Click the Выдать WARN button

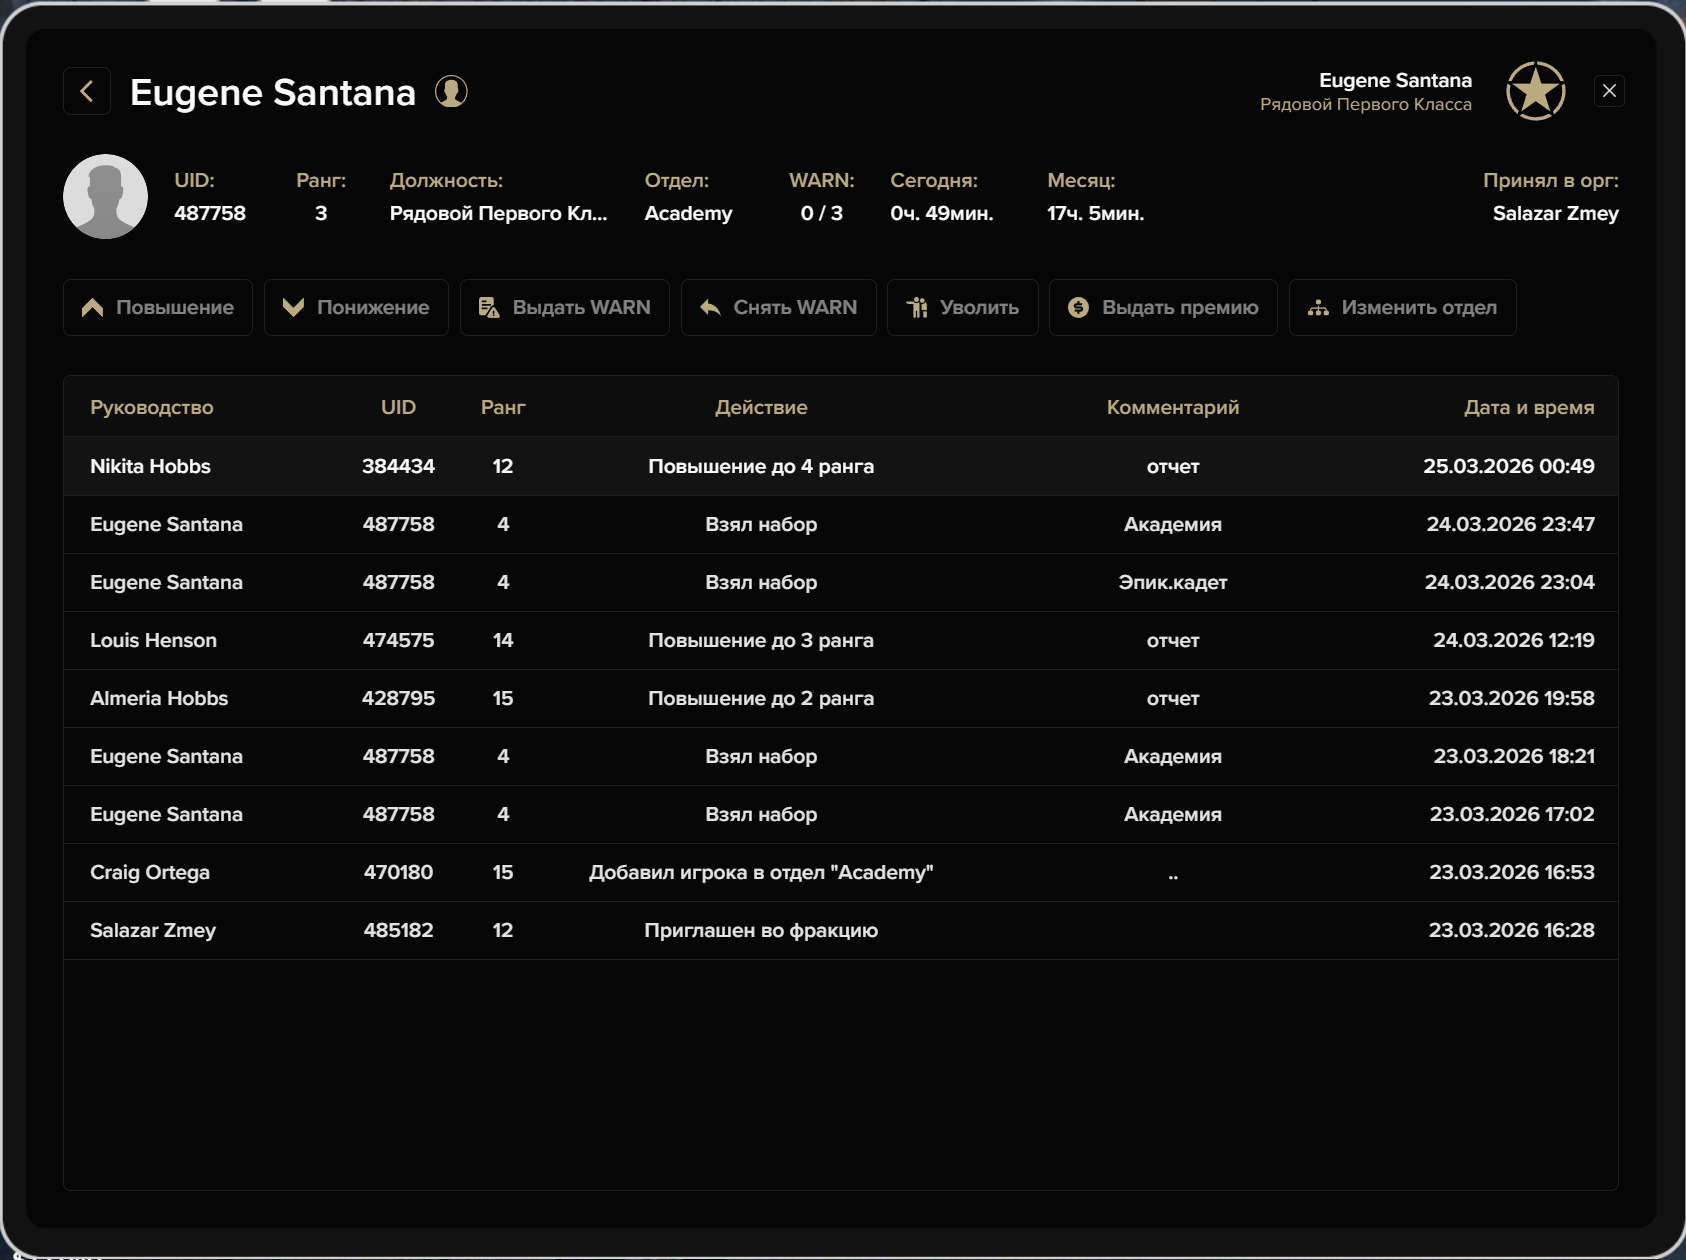point(564,307)
